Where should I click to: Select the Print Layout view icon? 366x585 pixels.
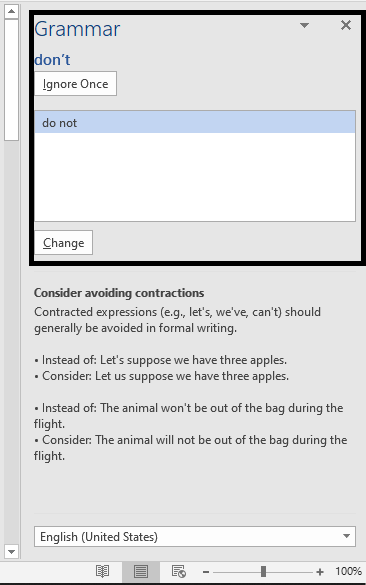pyautogui.click(x=141, y=571)
